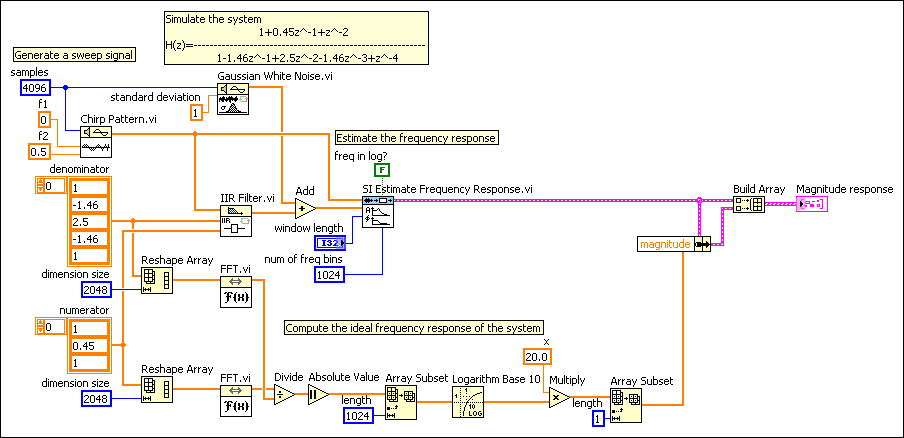904x438 pixels.
Task: Click the samples constant 4096
Action: click(x=34, y=88)
